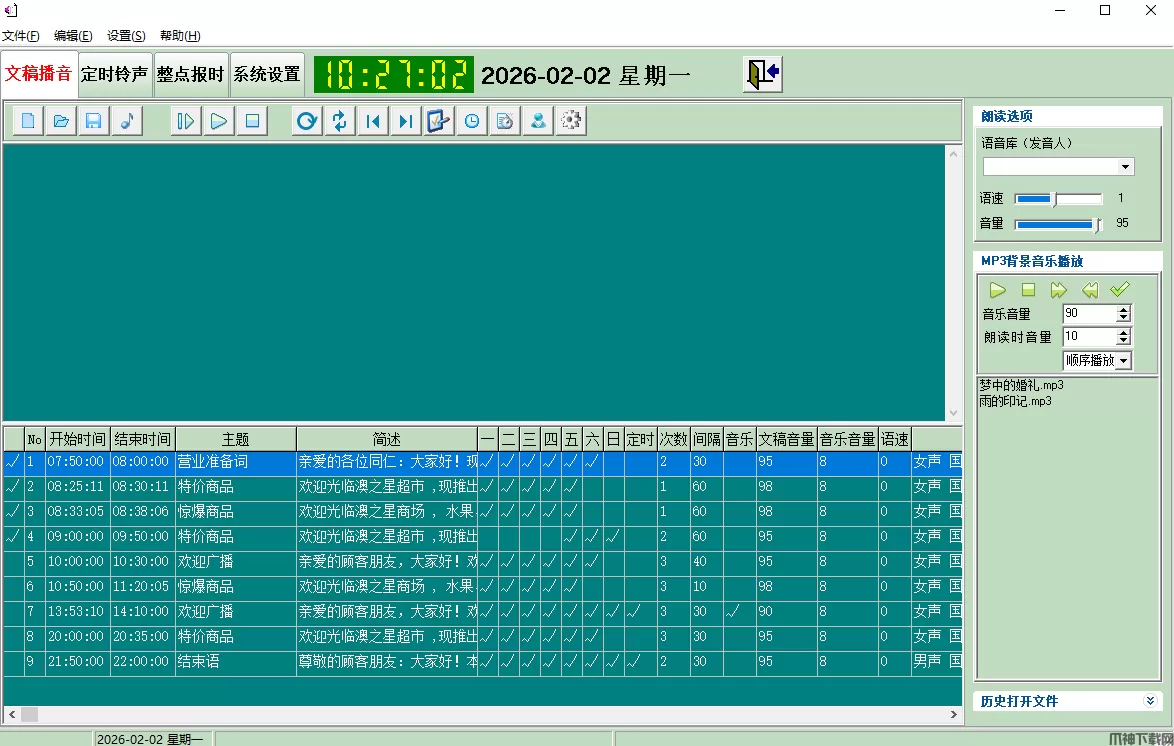This screenshot has width=1174, height=746.
Task: Expand the 历史打开文件 panel
Action: pos(1150,701)
